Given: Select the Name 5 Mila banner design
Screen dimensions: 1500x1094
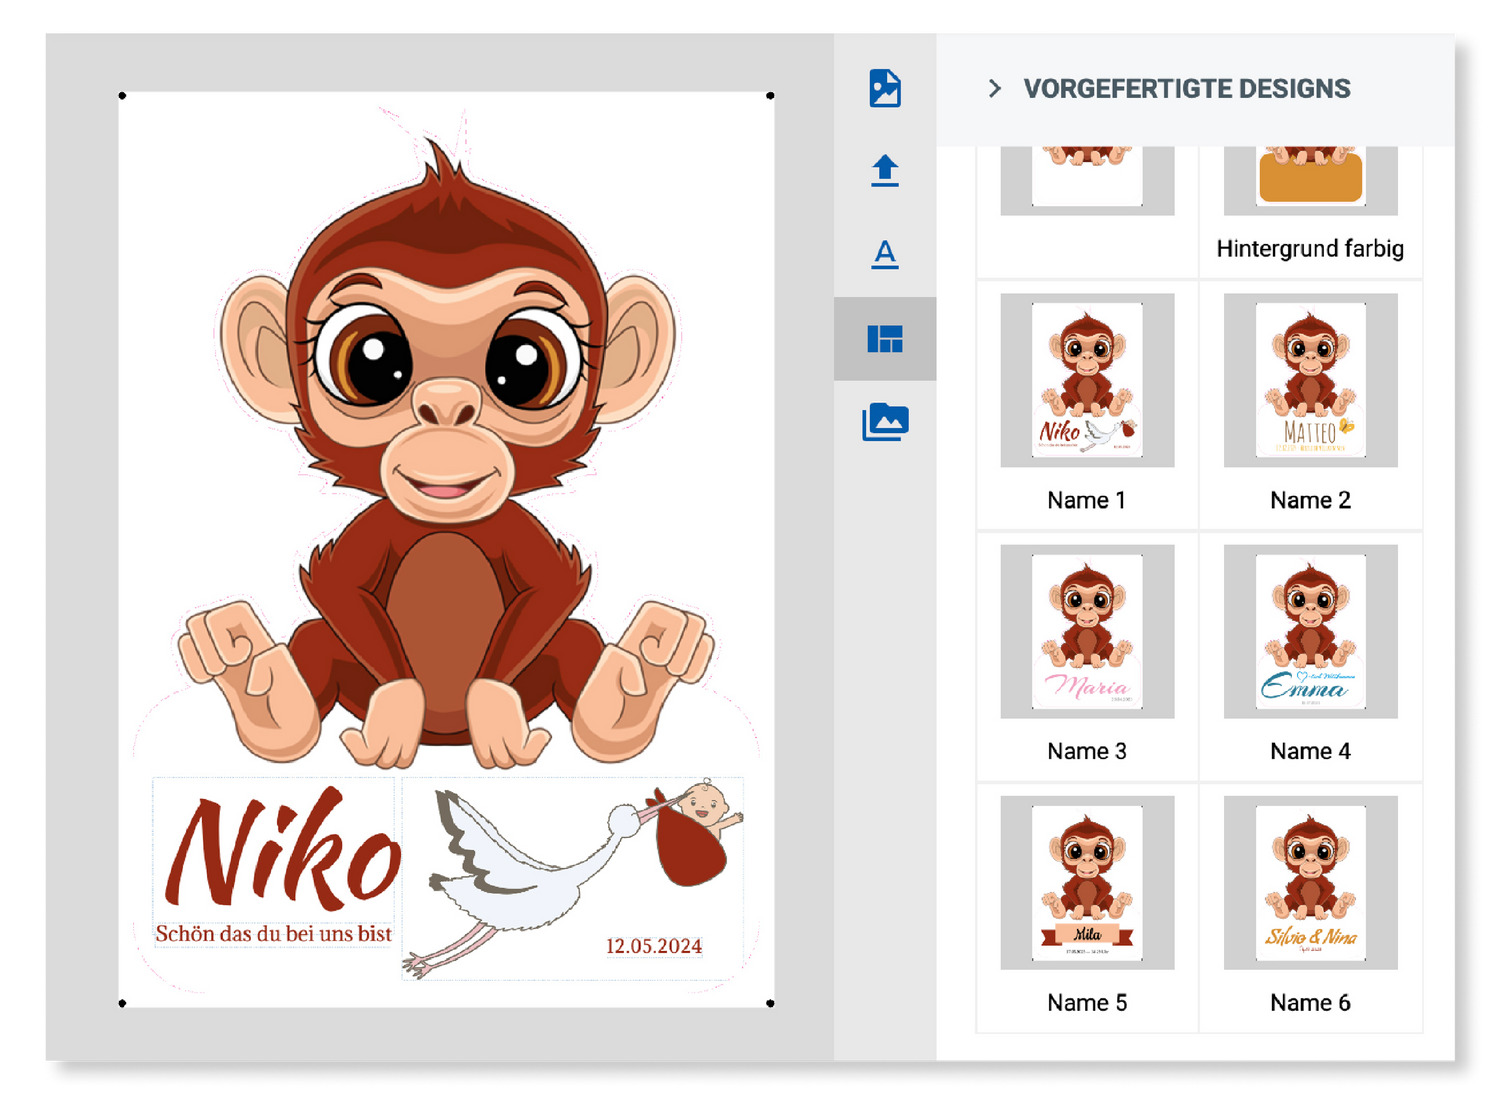Looking at the screenshot, I should [x=1087, y=883].
